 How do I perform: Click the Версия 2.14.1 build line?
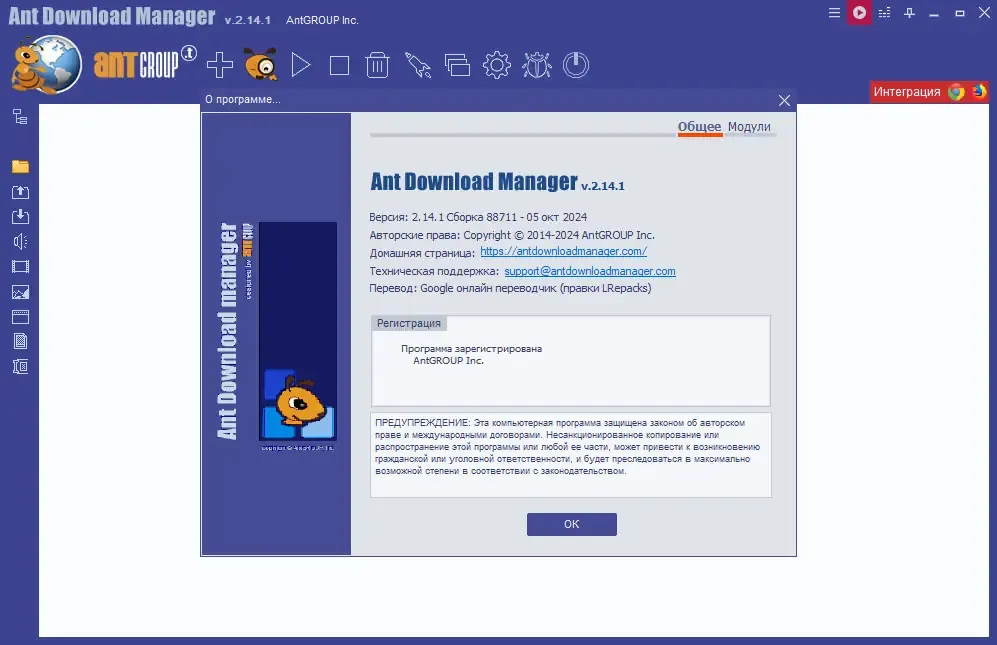tap(478, 217)
